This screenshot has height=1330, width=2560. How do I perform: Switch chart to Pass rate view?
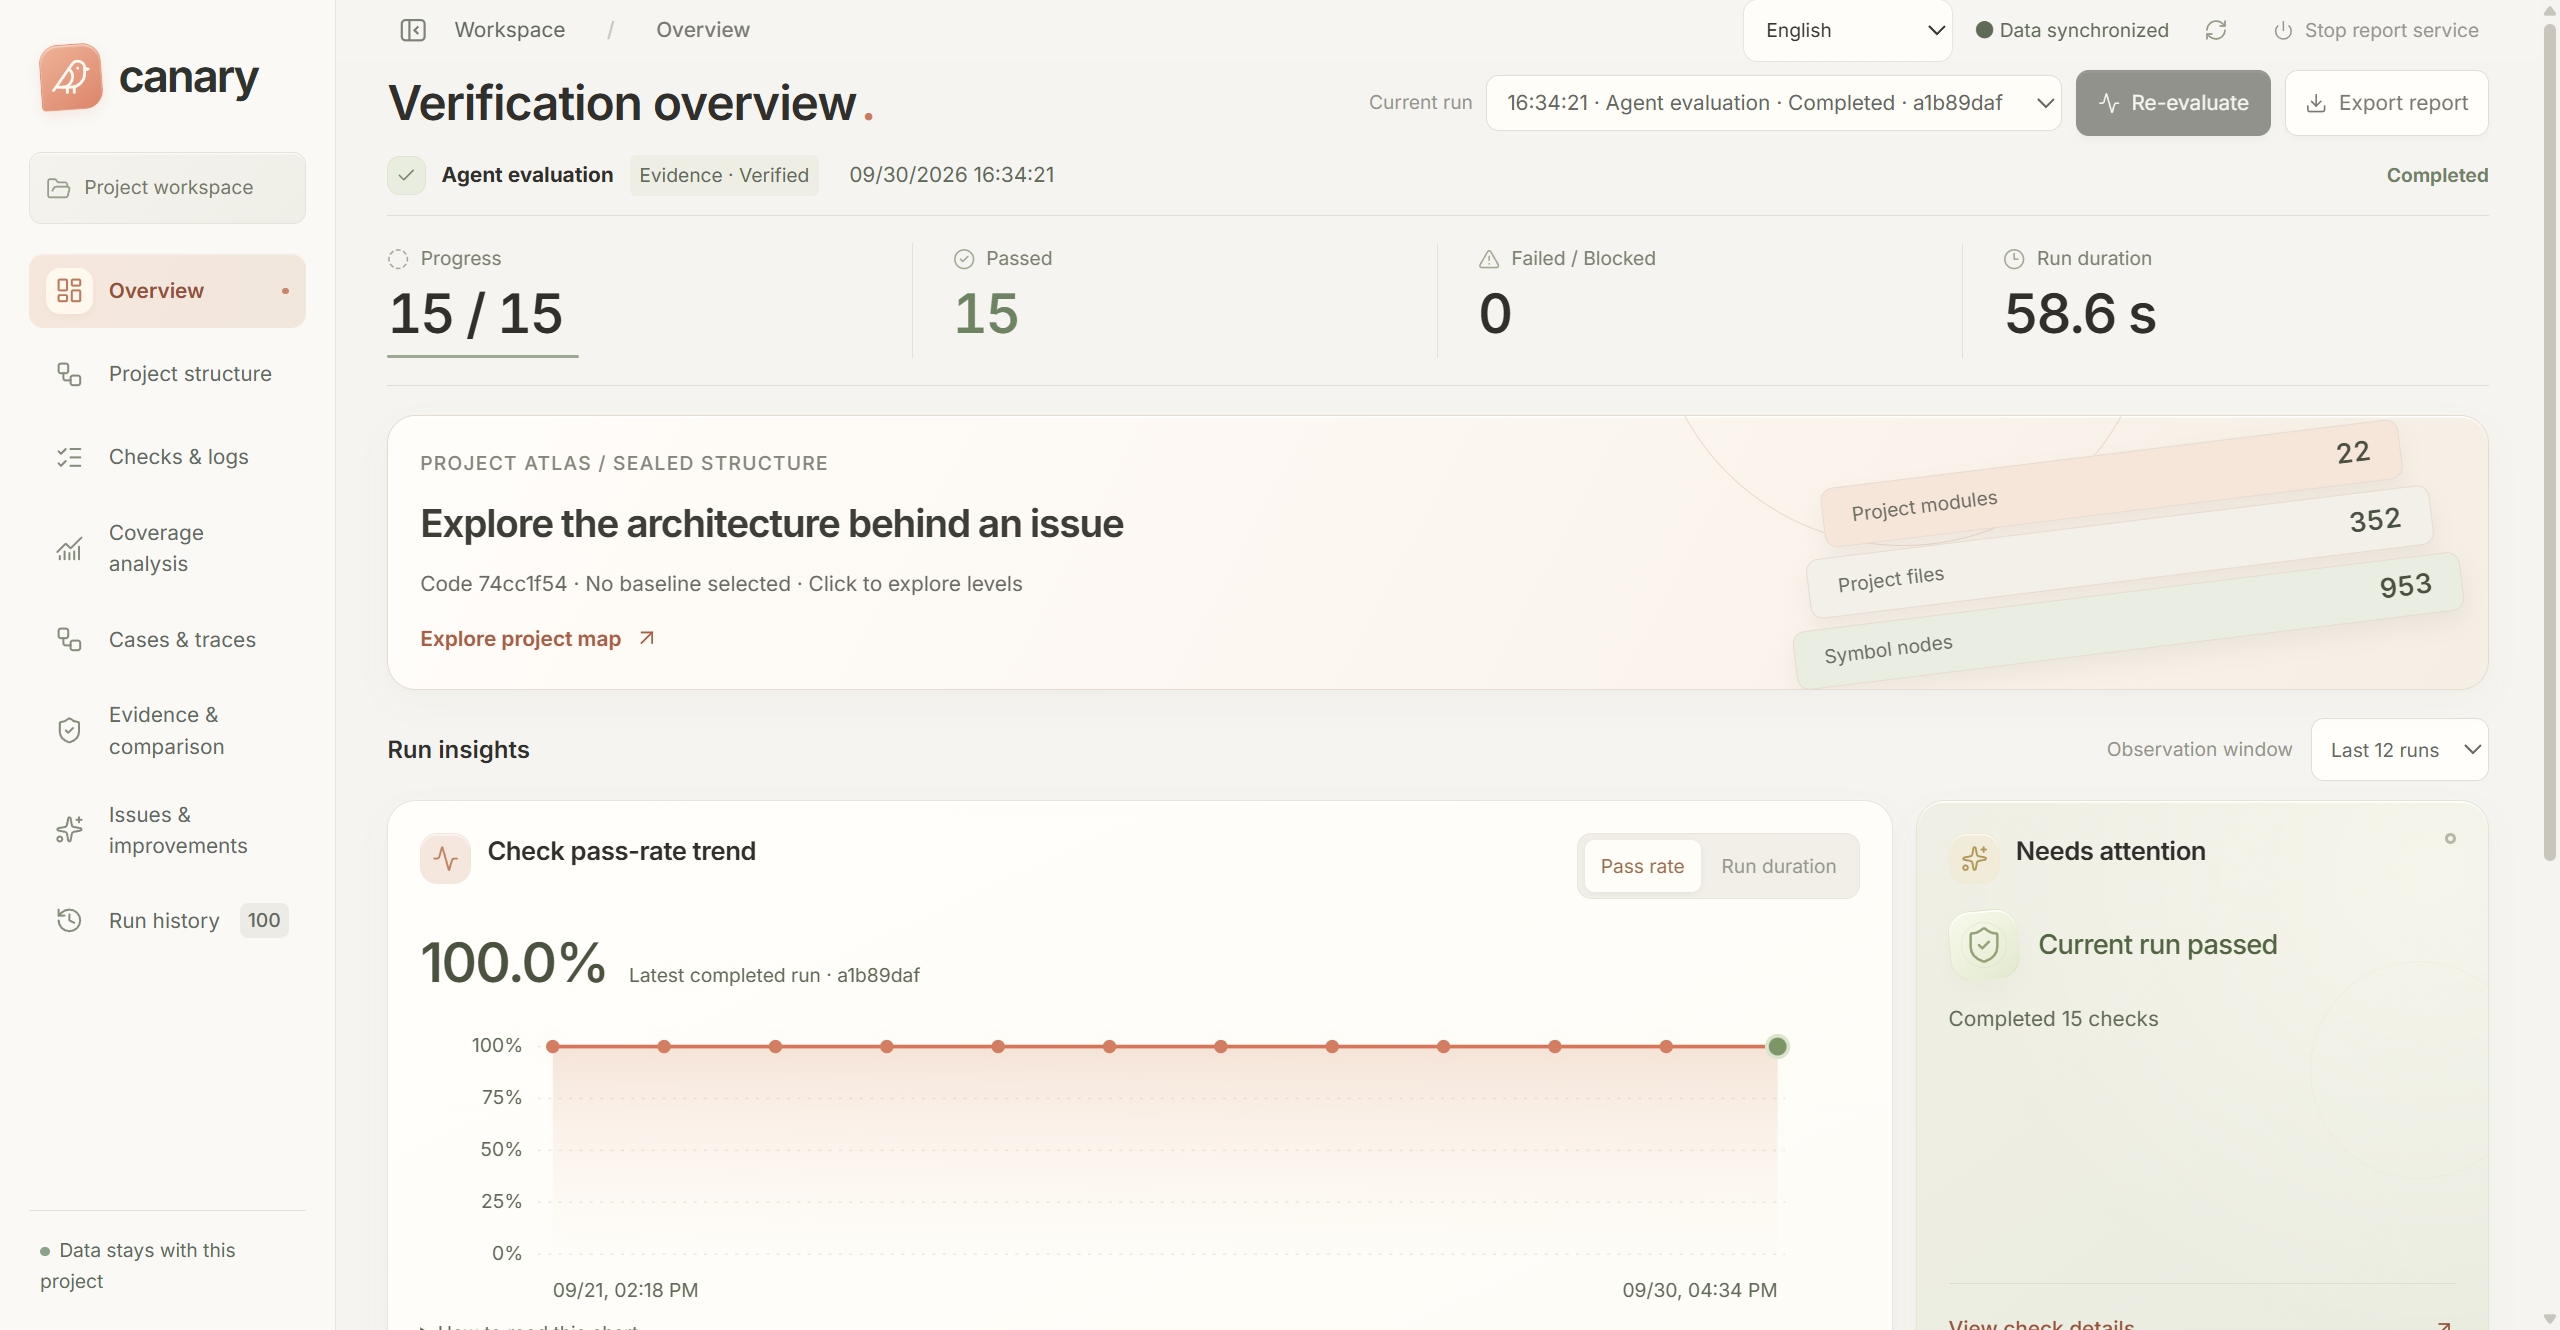(x=1642, y=866)
